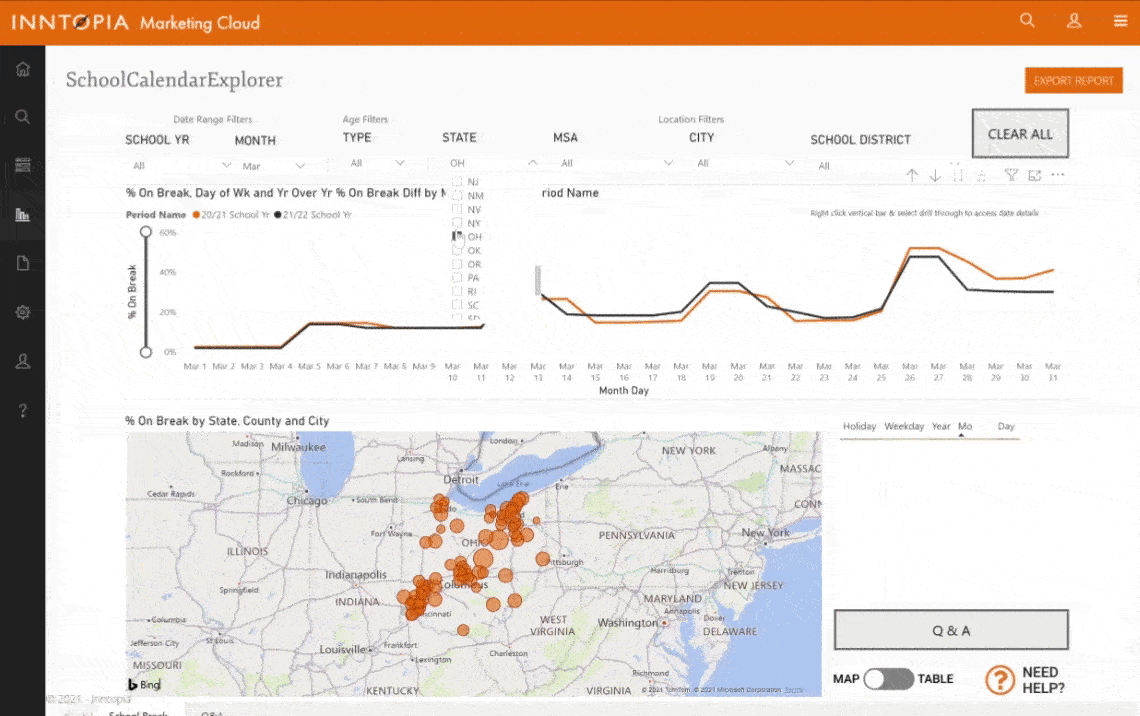
Task: Open the user account icon in header
Action: point(1074,20)
